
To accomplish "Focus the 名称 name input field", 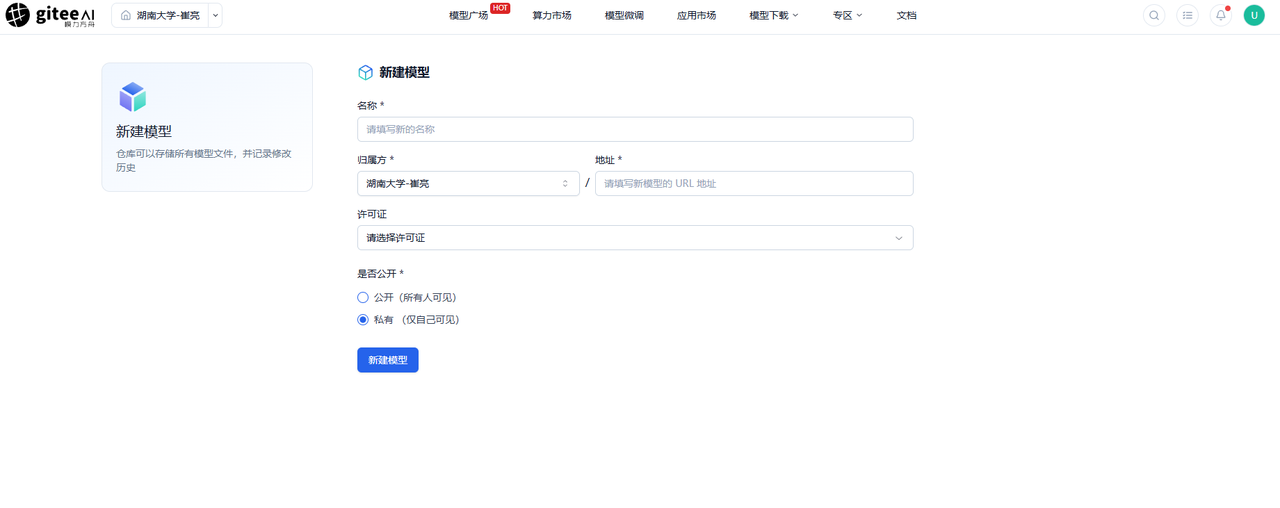I will (x=635, y=129).
